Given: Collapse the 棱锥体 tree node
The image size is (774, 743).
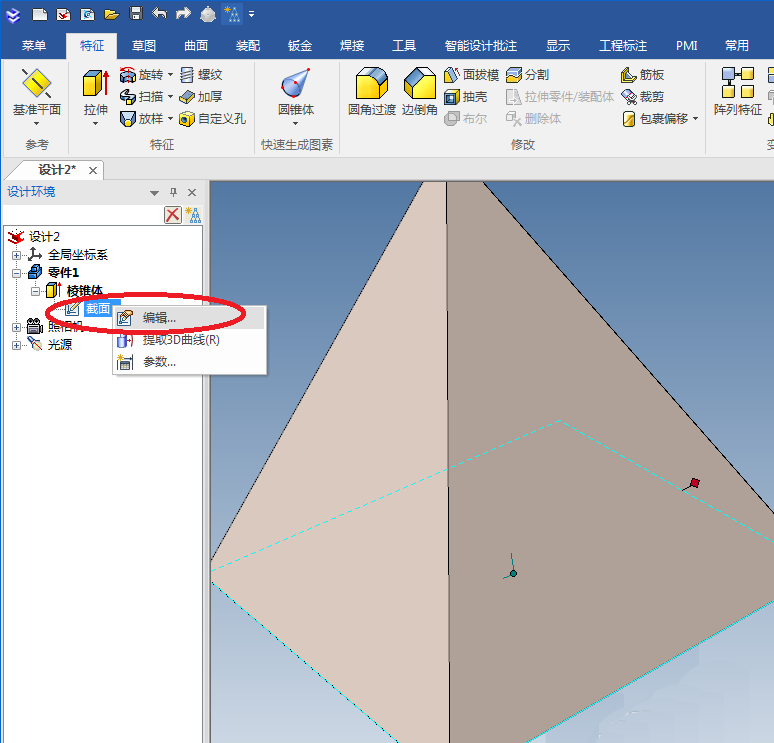Looking at the screenshot, I should click(35, 291).
